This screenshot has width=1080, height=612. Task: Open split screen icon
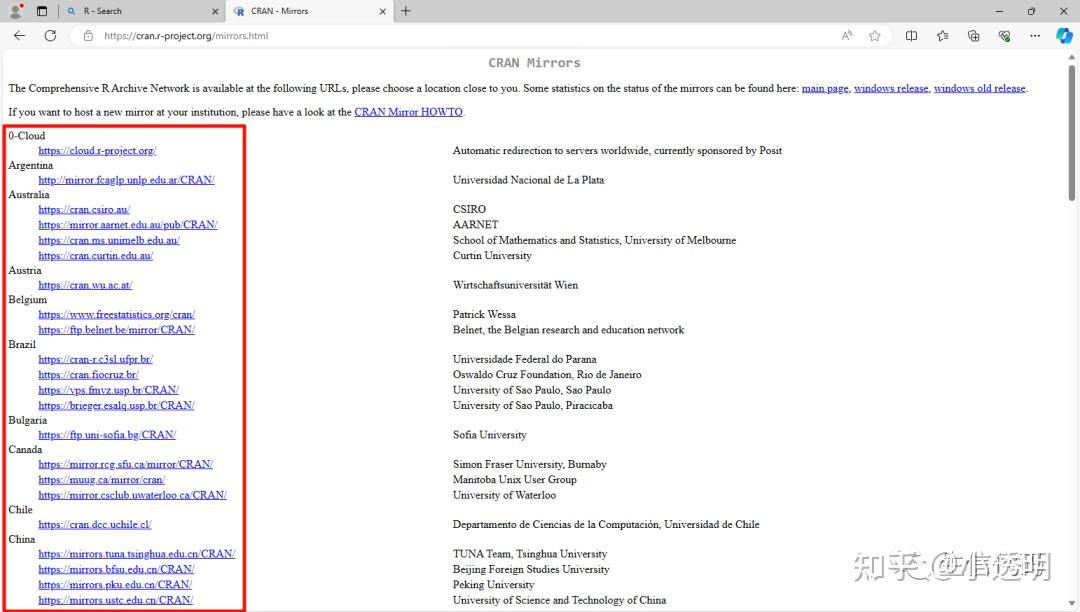click(x=911, y=36)
